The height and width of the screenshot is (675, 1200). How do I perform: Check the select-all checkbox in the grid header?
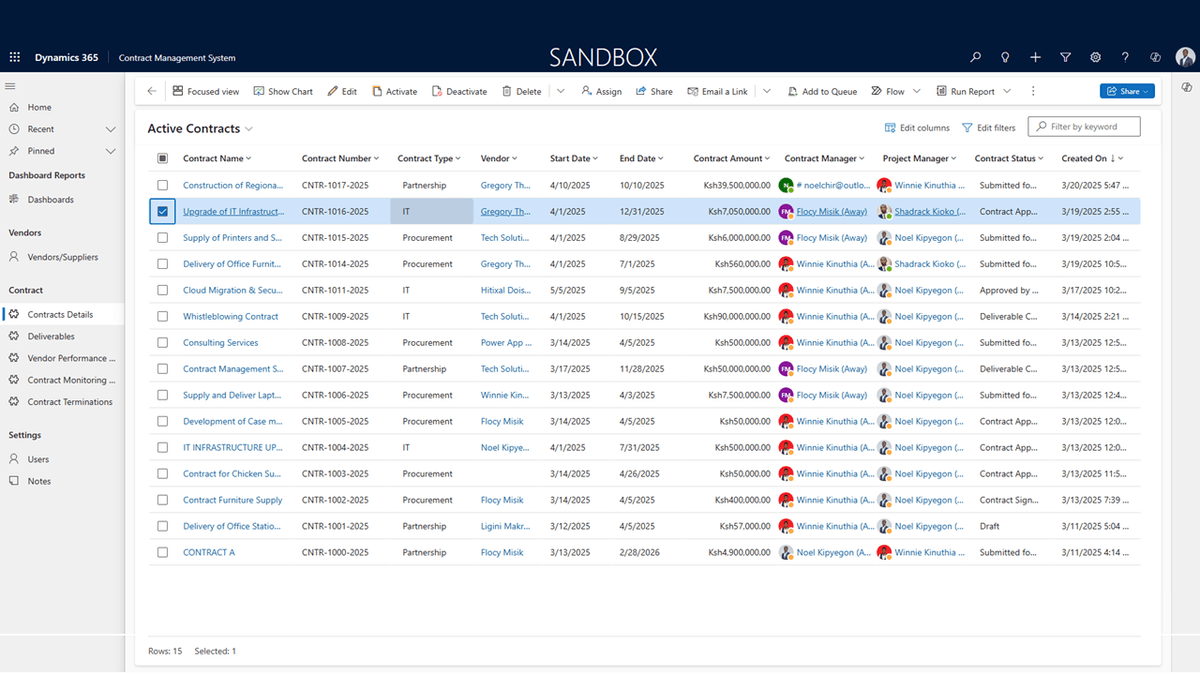coord(162,158)
